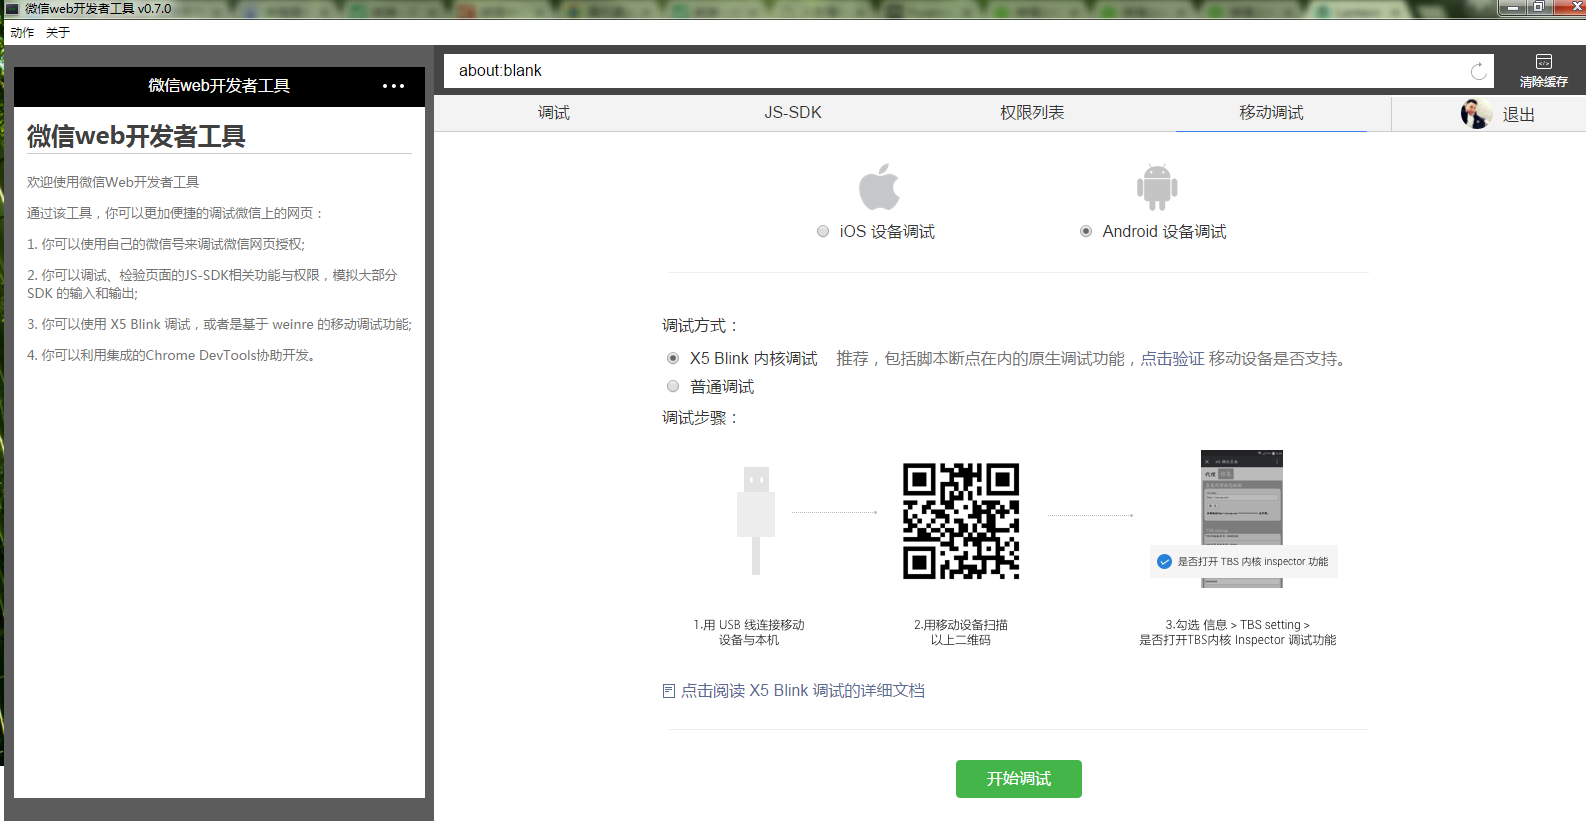Open the 动作 menu
The width and height of the screenshot is (1586, 821).
(22, 32)
